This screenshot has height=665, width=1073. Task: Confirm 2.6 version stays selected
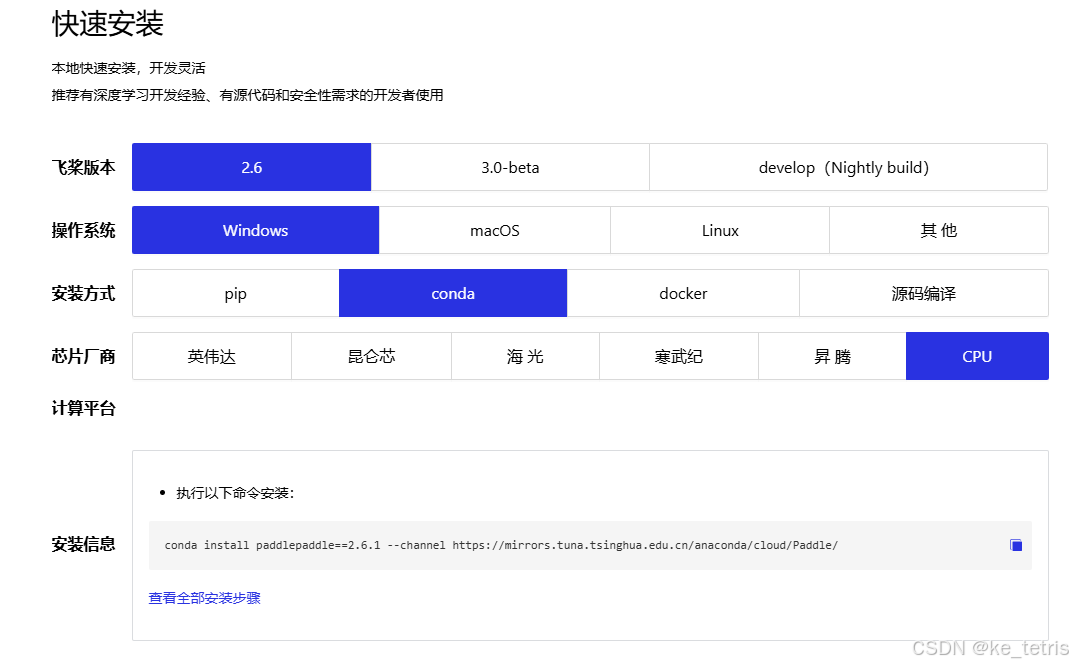point(251,167)
